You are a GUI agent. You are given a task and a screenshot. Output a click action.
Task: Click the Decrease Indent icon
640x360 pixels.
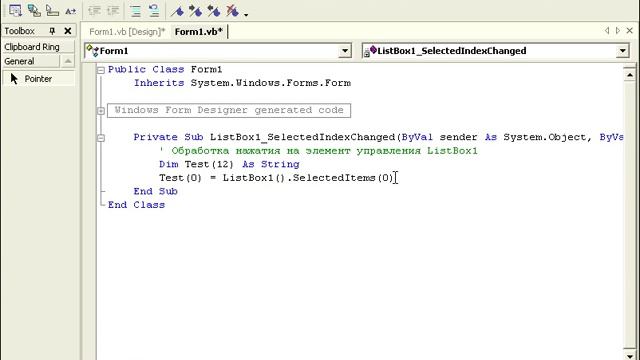[x=94, y=11]
